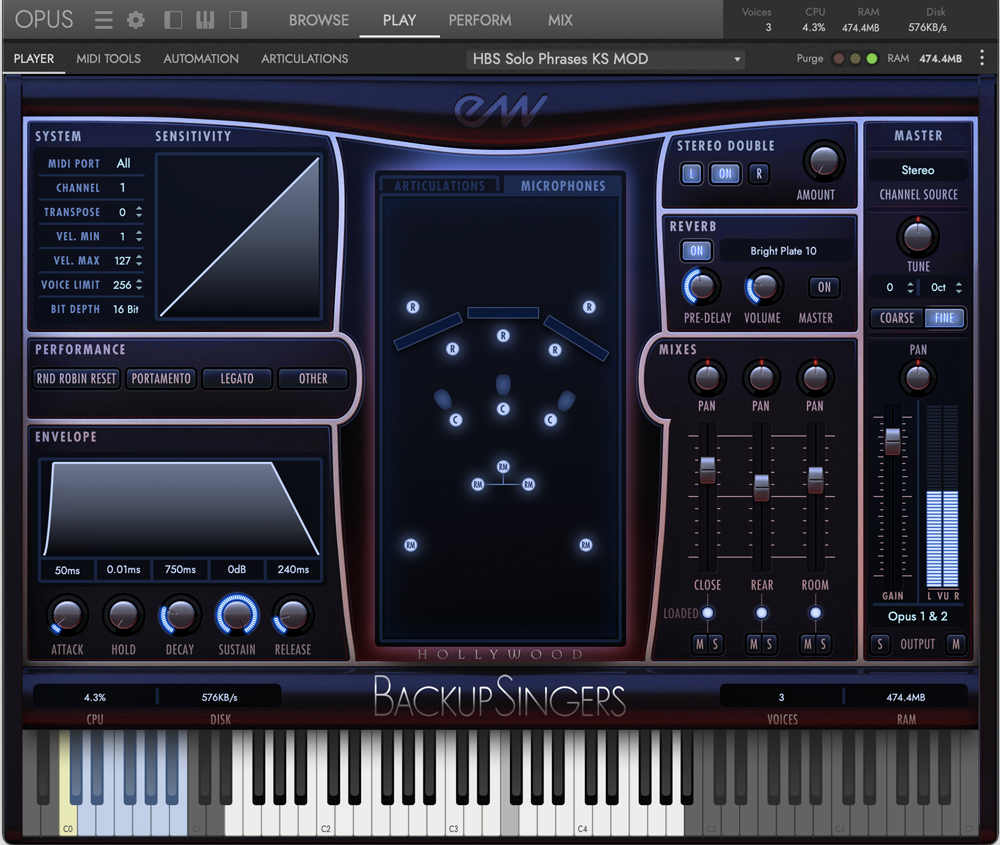Open settings via the gear icon
This screenshot has height=845, width=1000.
tap(136, 20)
